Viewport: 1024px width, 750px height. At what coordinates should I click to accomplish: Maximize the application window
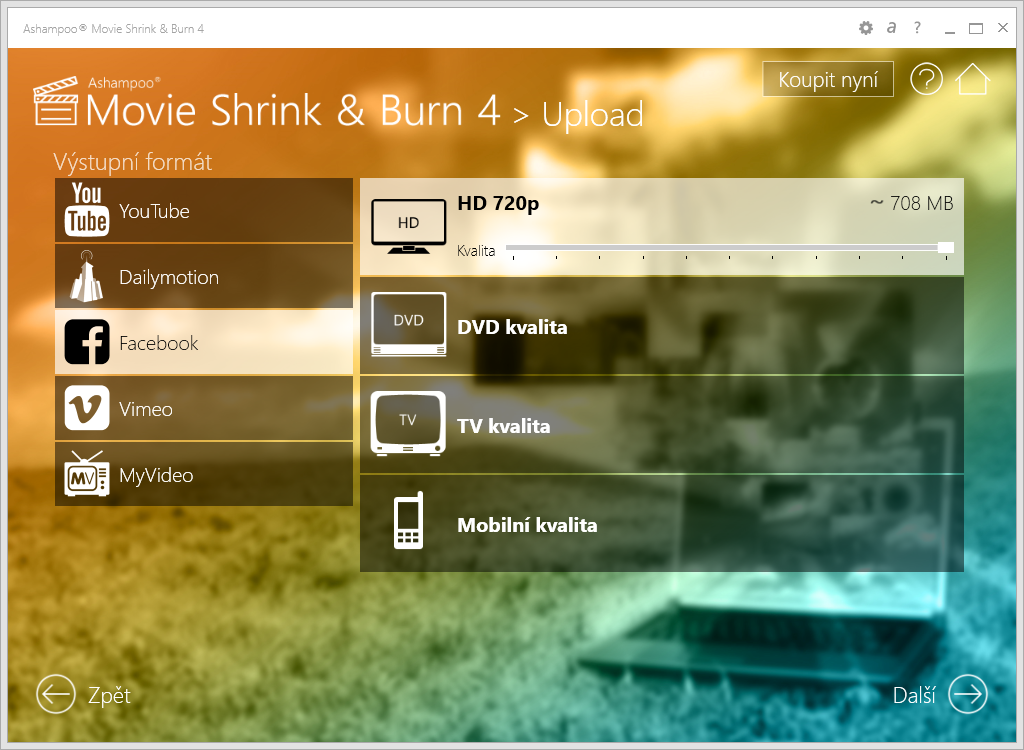[x=976, y=28]
